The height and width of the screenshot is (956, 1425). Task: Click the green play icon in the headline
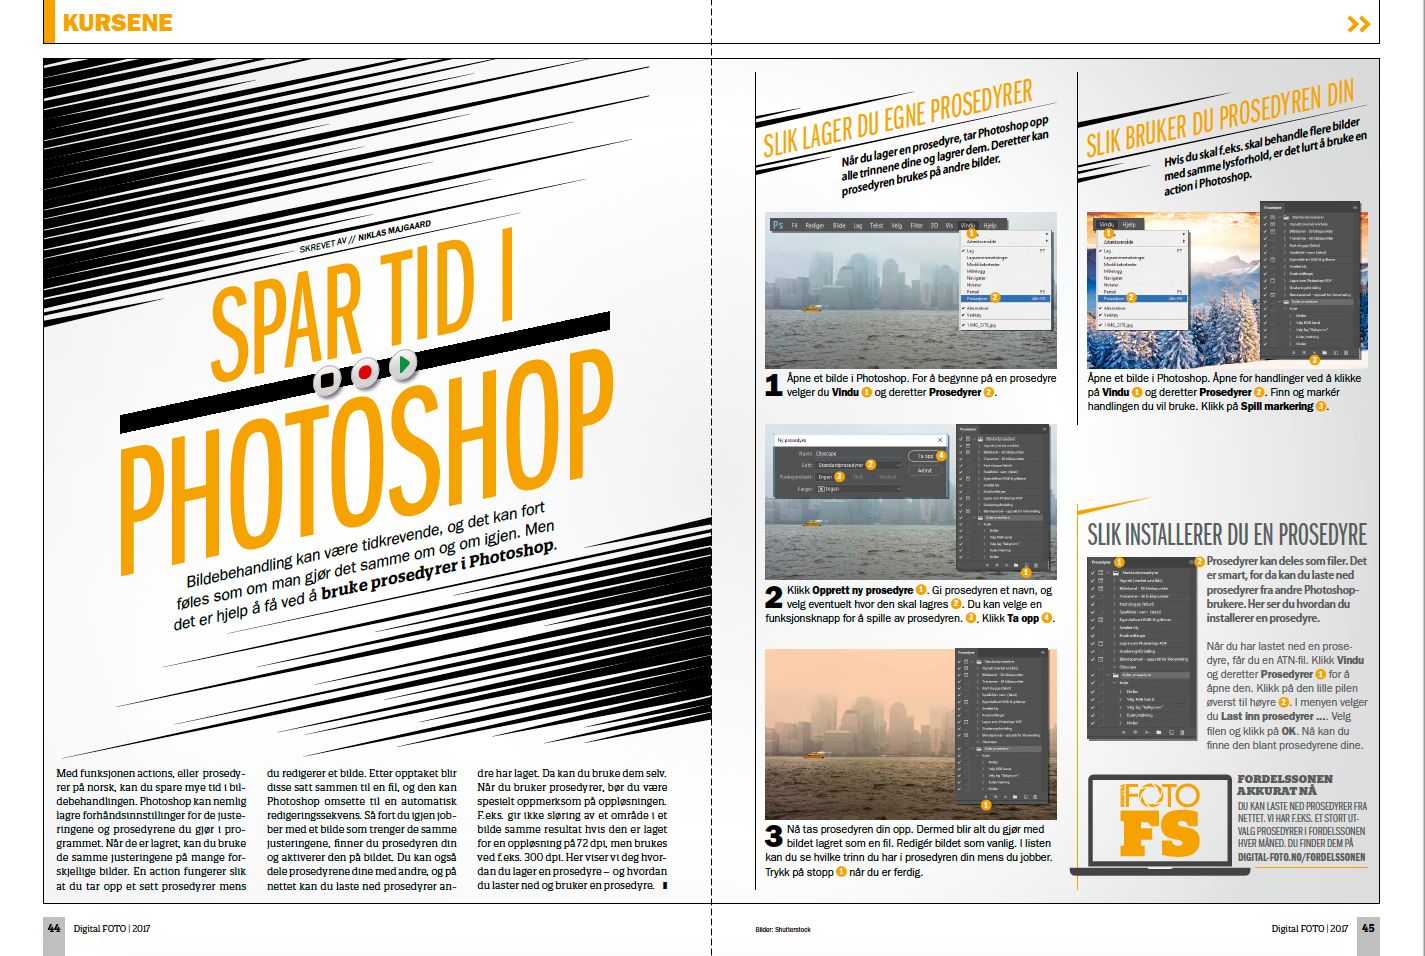pos(402,364)
